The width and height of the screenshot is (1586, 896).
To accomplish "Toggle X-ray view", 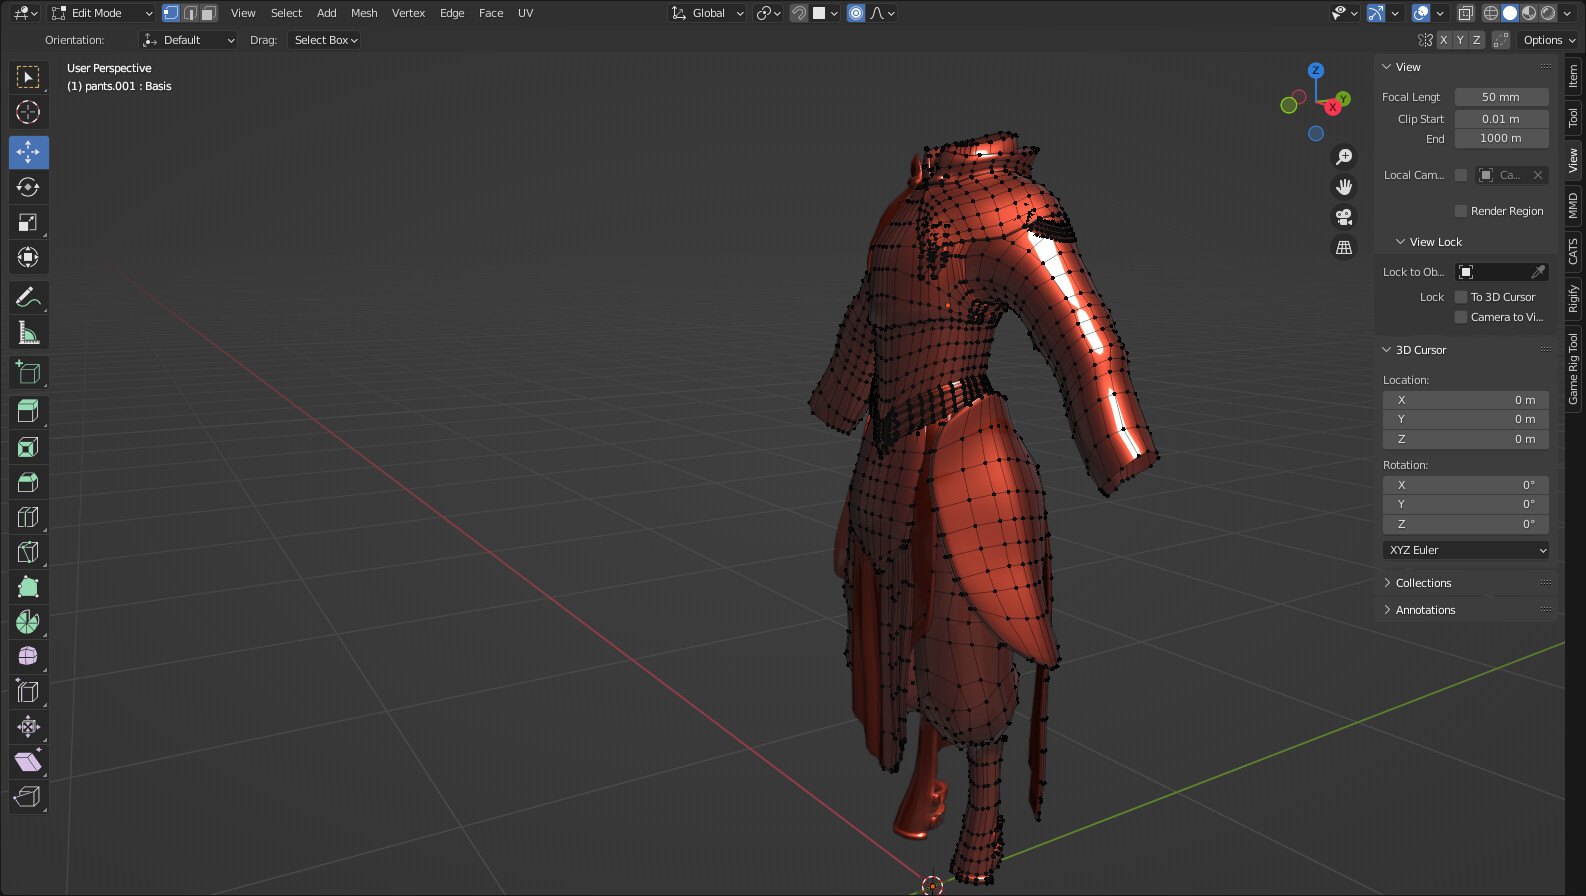I will click(1465, 13).
